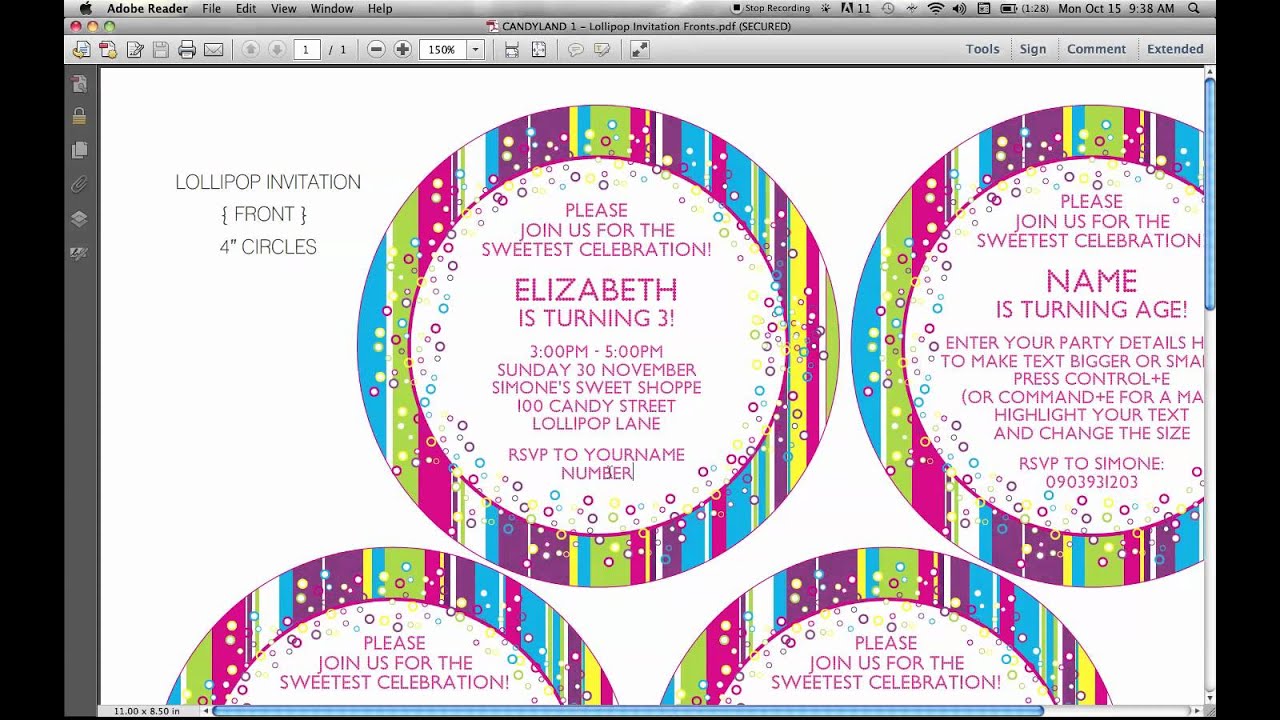Click the NAME field on second invitation
Viewport: 1280px width, 720px height.
[1091, 281]
